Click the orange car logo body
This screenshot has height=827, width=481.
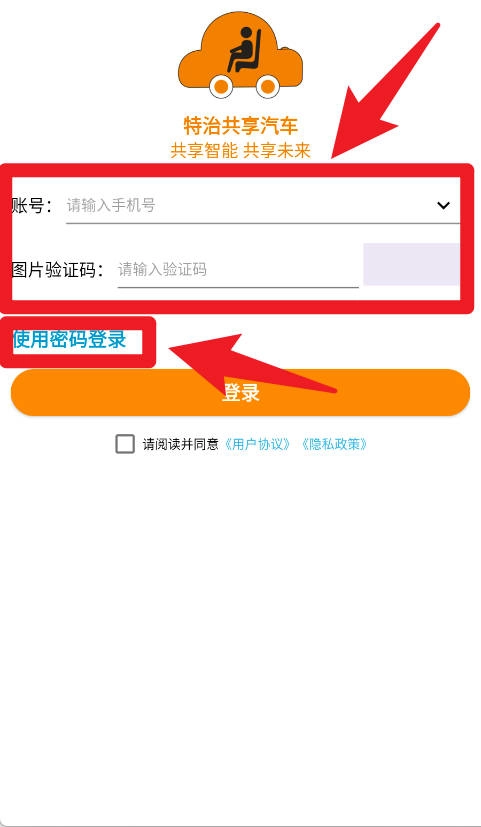(240, 54)
